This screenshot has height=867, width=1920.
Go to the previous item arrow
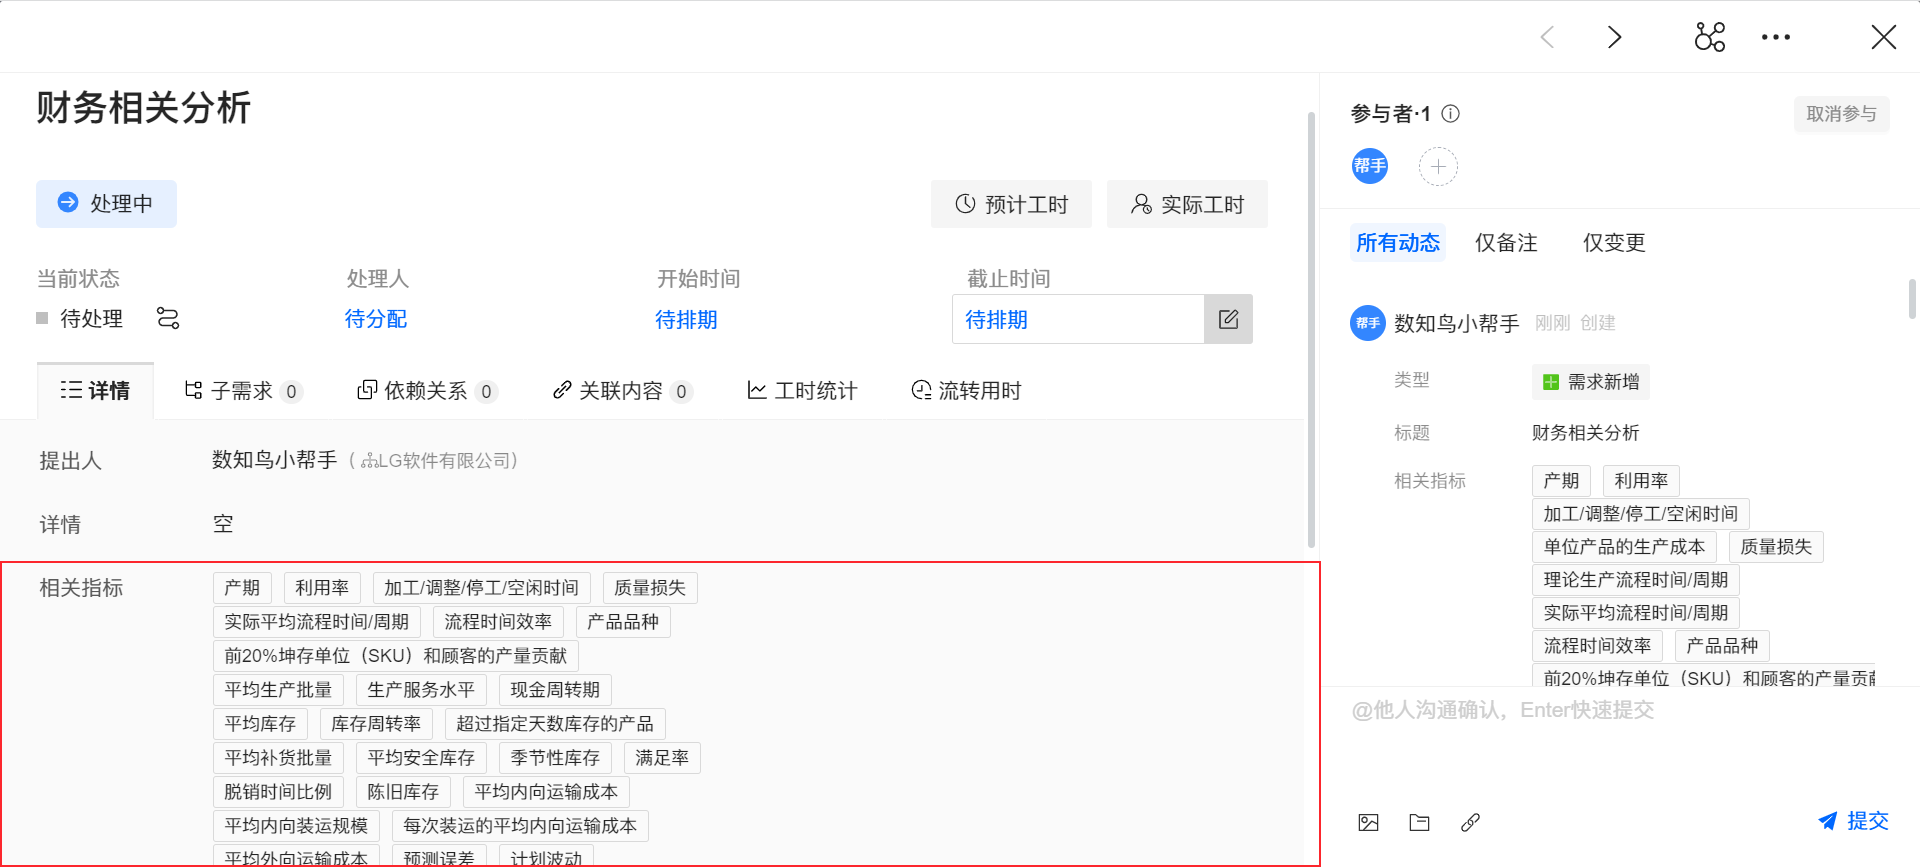tap(1547, 37)
